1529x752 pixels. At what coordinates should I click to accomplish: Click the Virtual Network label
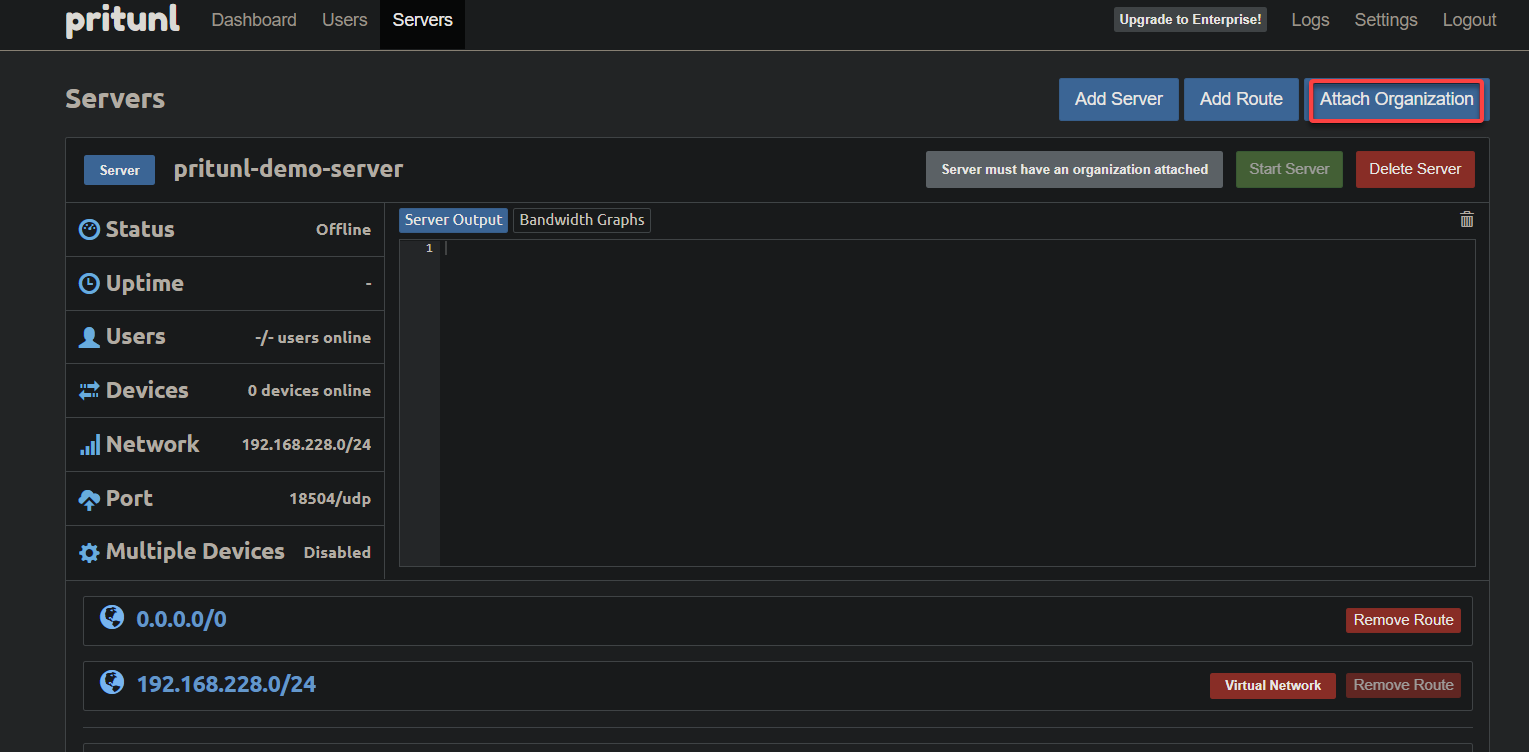pyautogui.click(x=1273, y=685)
